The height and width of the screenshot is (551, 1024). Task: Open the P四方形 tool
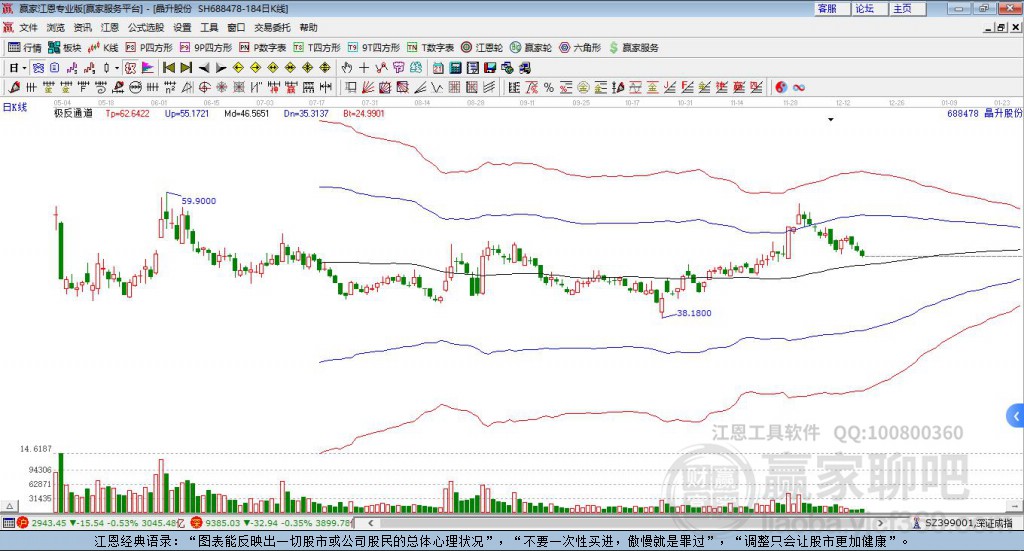(149, 48)
